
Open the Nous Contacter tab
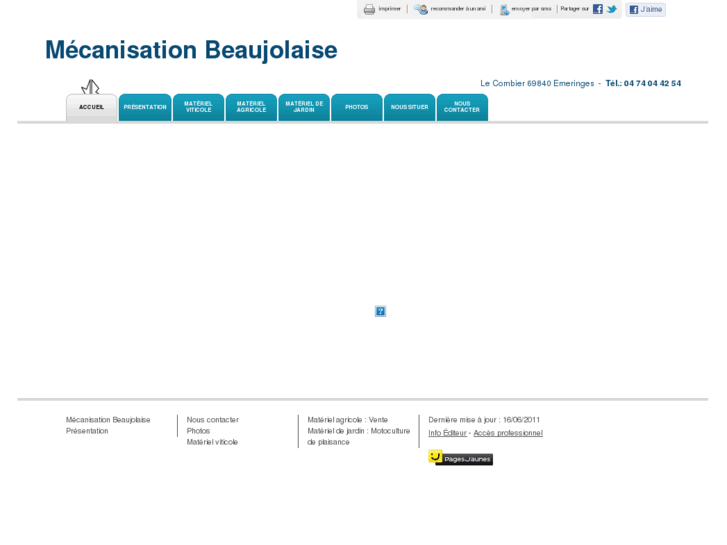462,108
